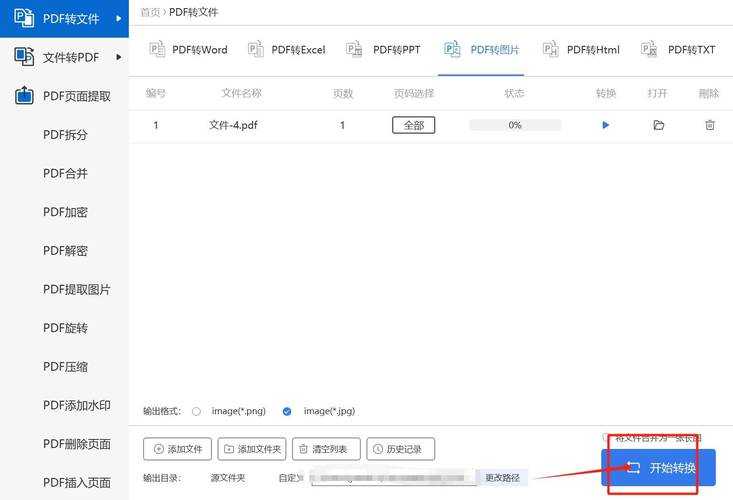
Task: Switch to PDF转图片 tab
Action: coord(481,50)
